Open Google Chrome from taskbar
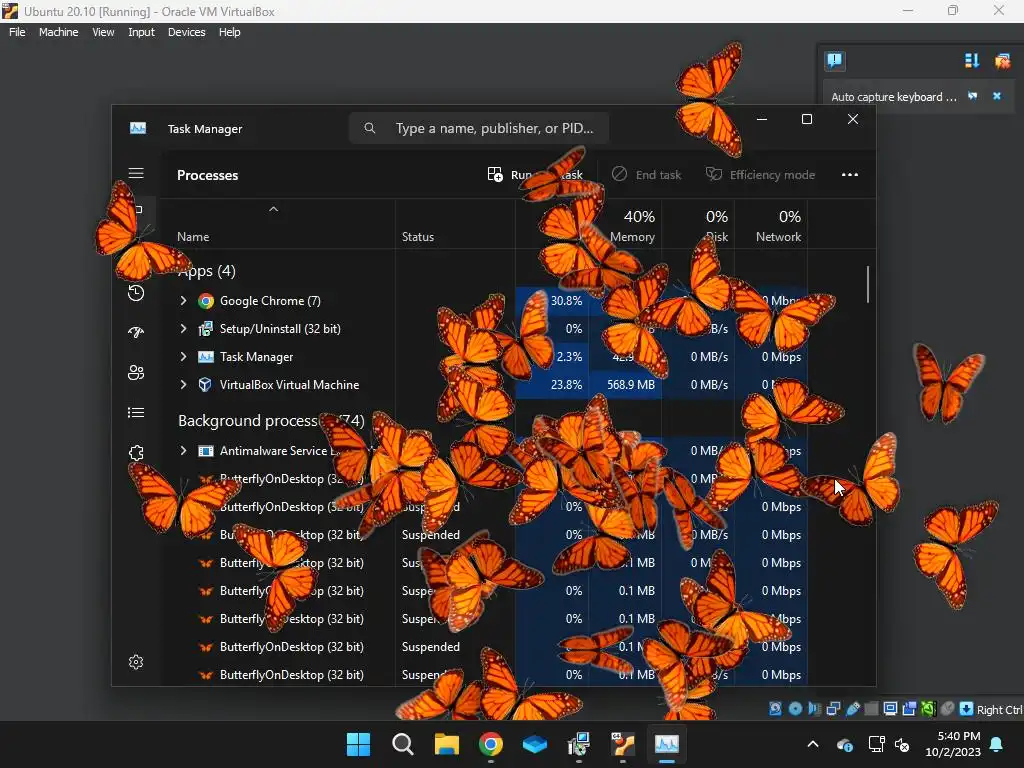This screenshot has width=1024, height=768. (x=490, y=744)
